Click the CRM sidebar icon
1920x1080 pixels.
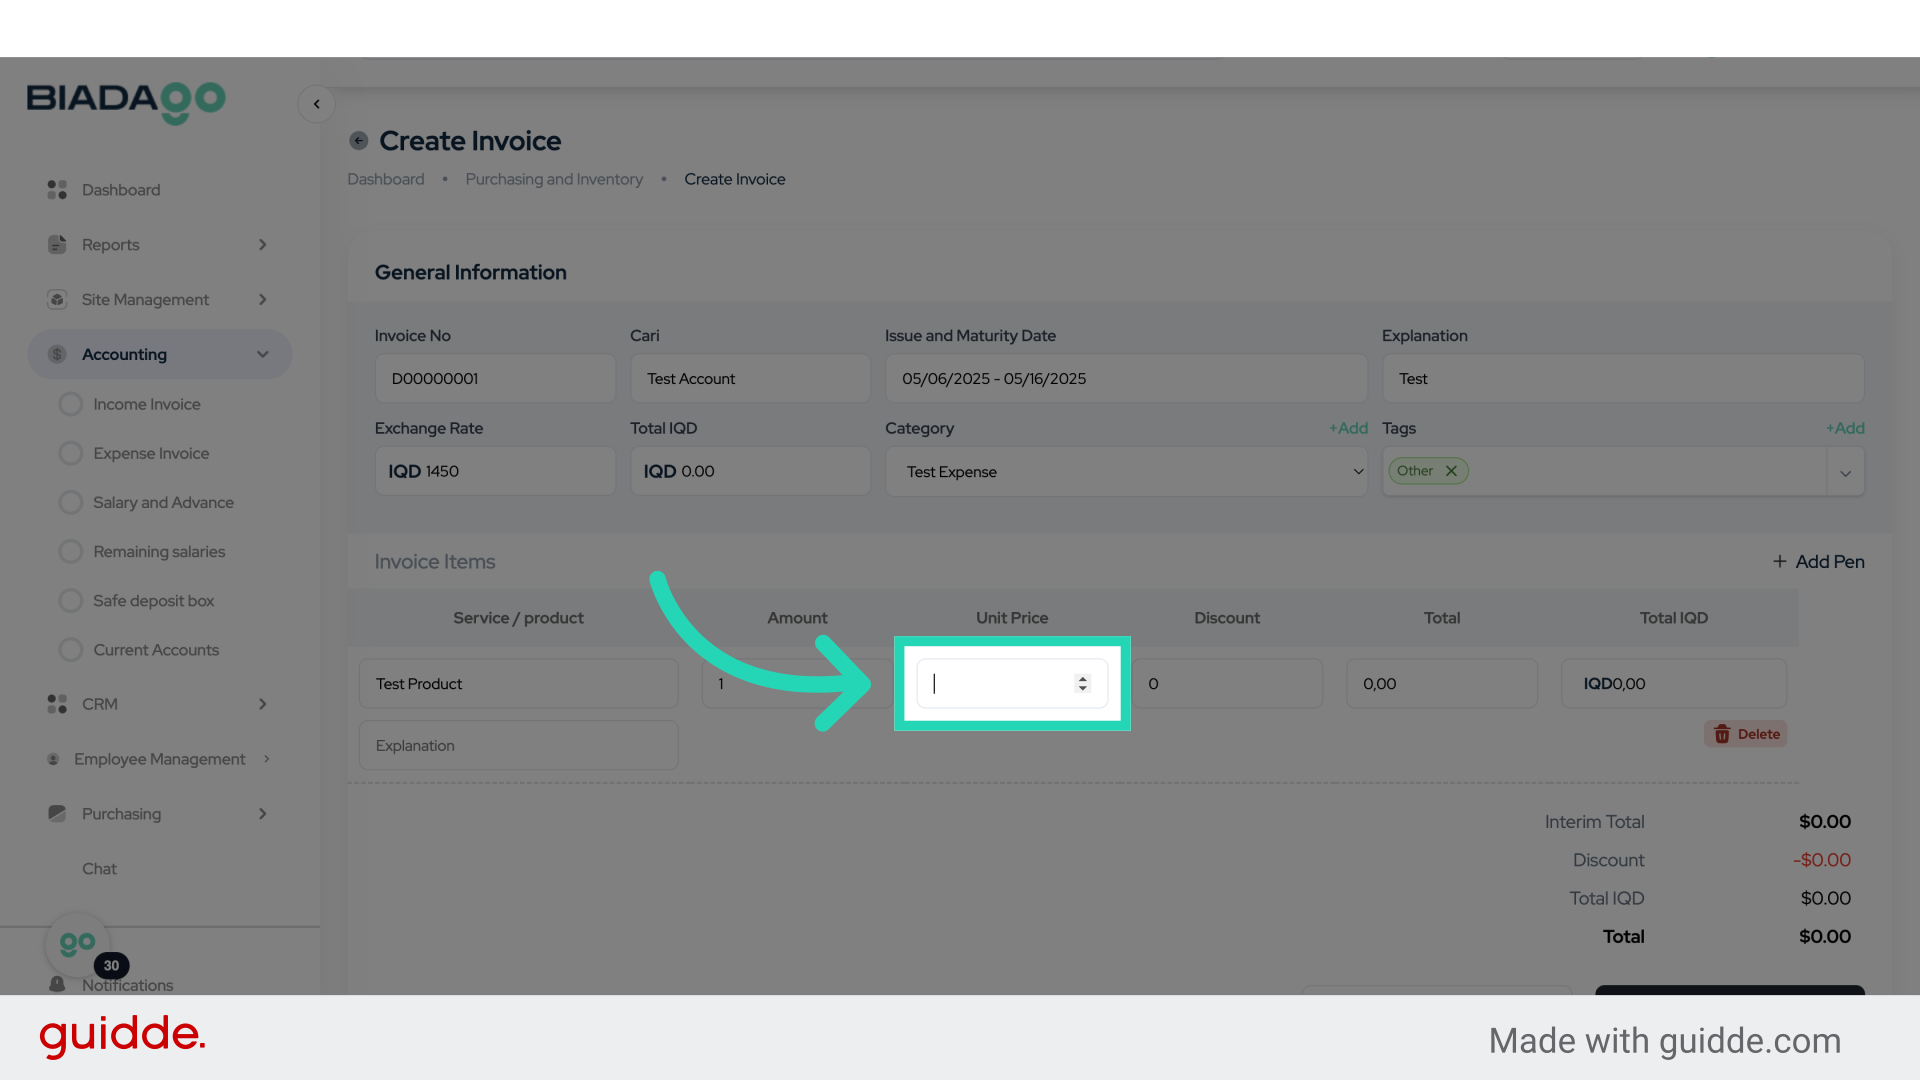point(57,704)
